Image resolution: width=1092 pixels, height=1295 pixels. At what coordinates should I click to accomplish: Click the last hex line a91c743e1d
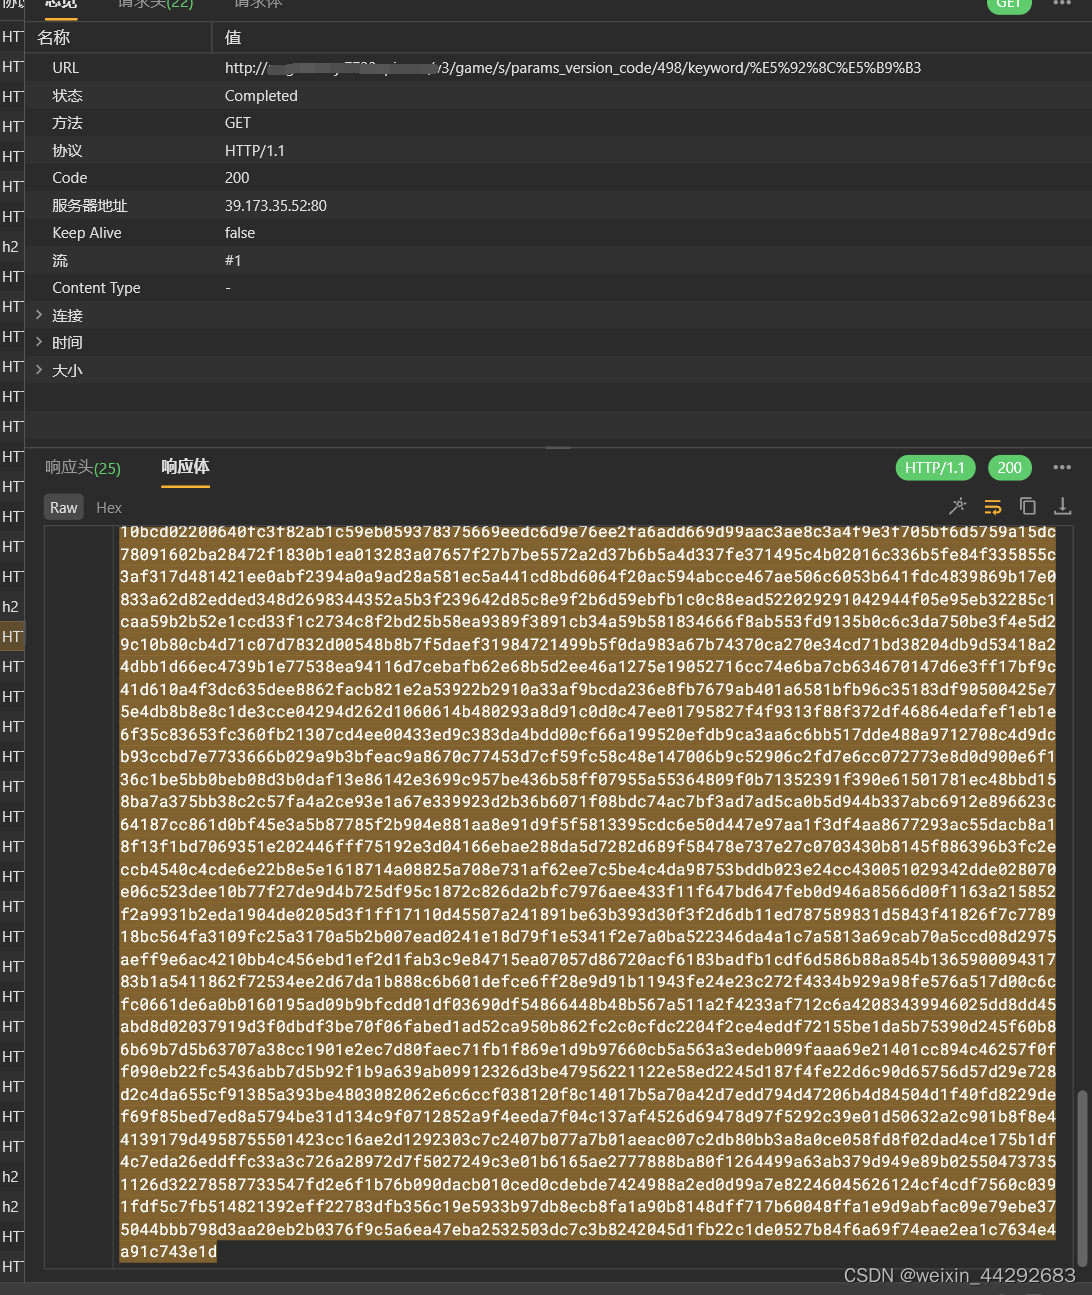point(168,1251)
